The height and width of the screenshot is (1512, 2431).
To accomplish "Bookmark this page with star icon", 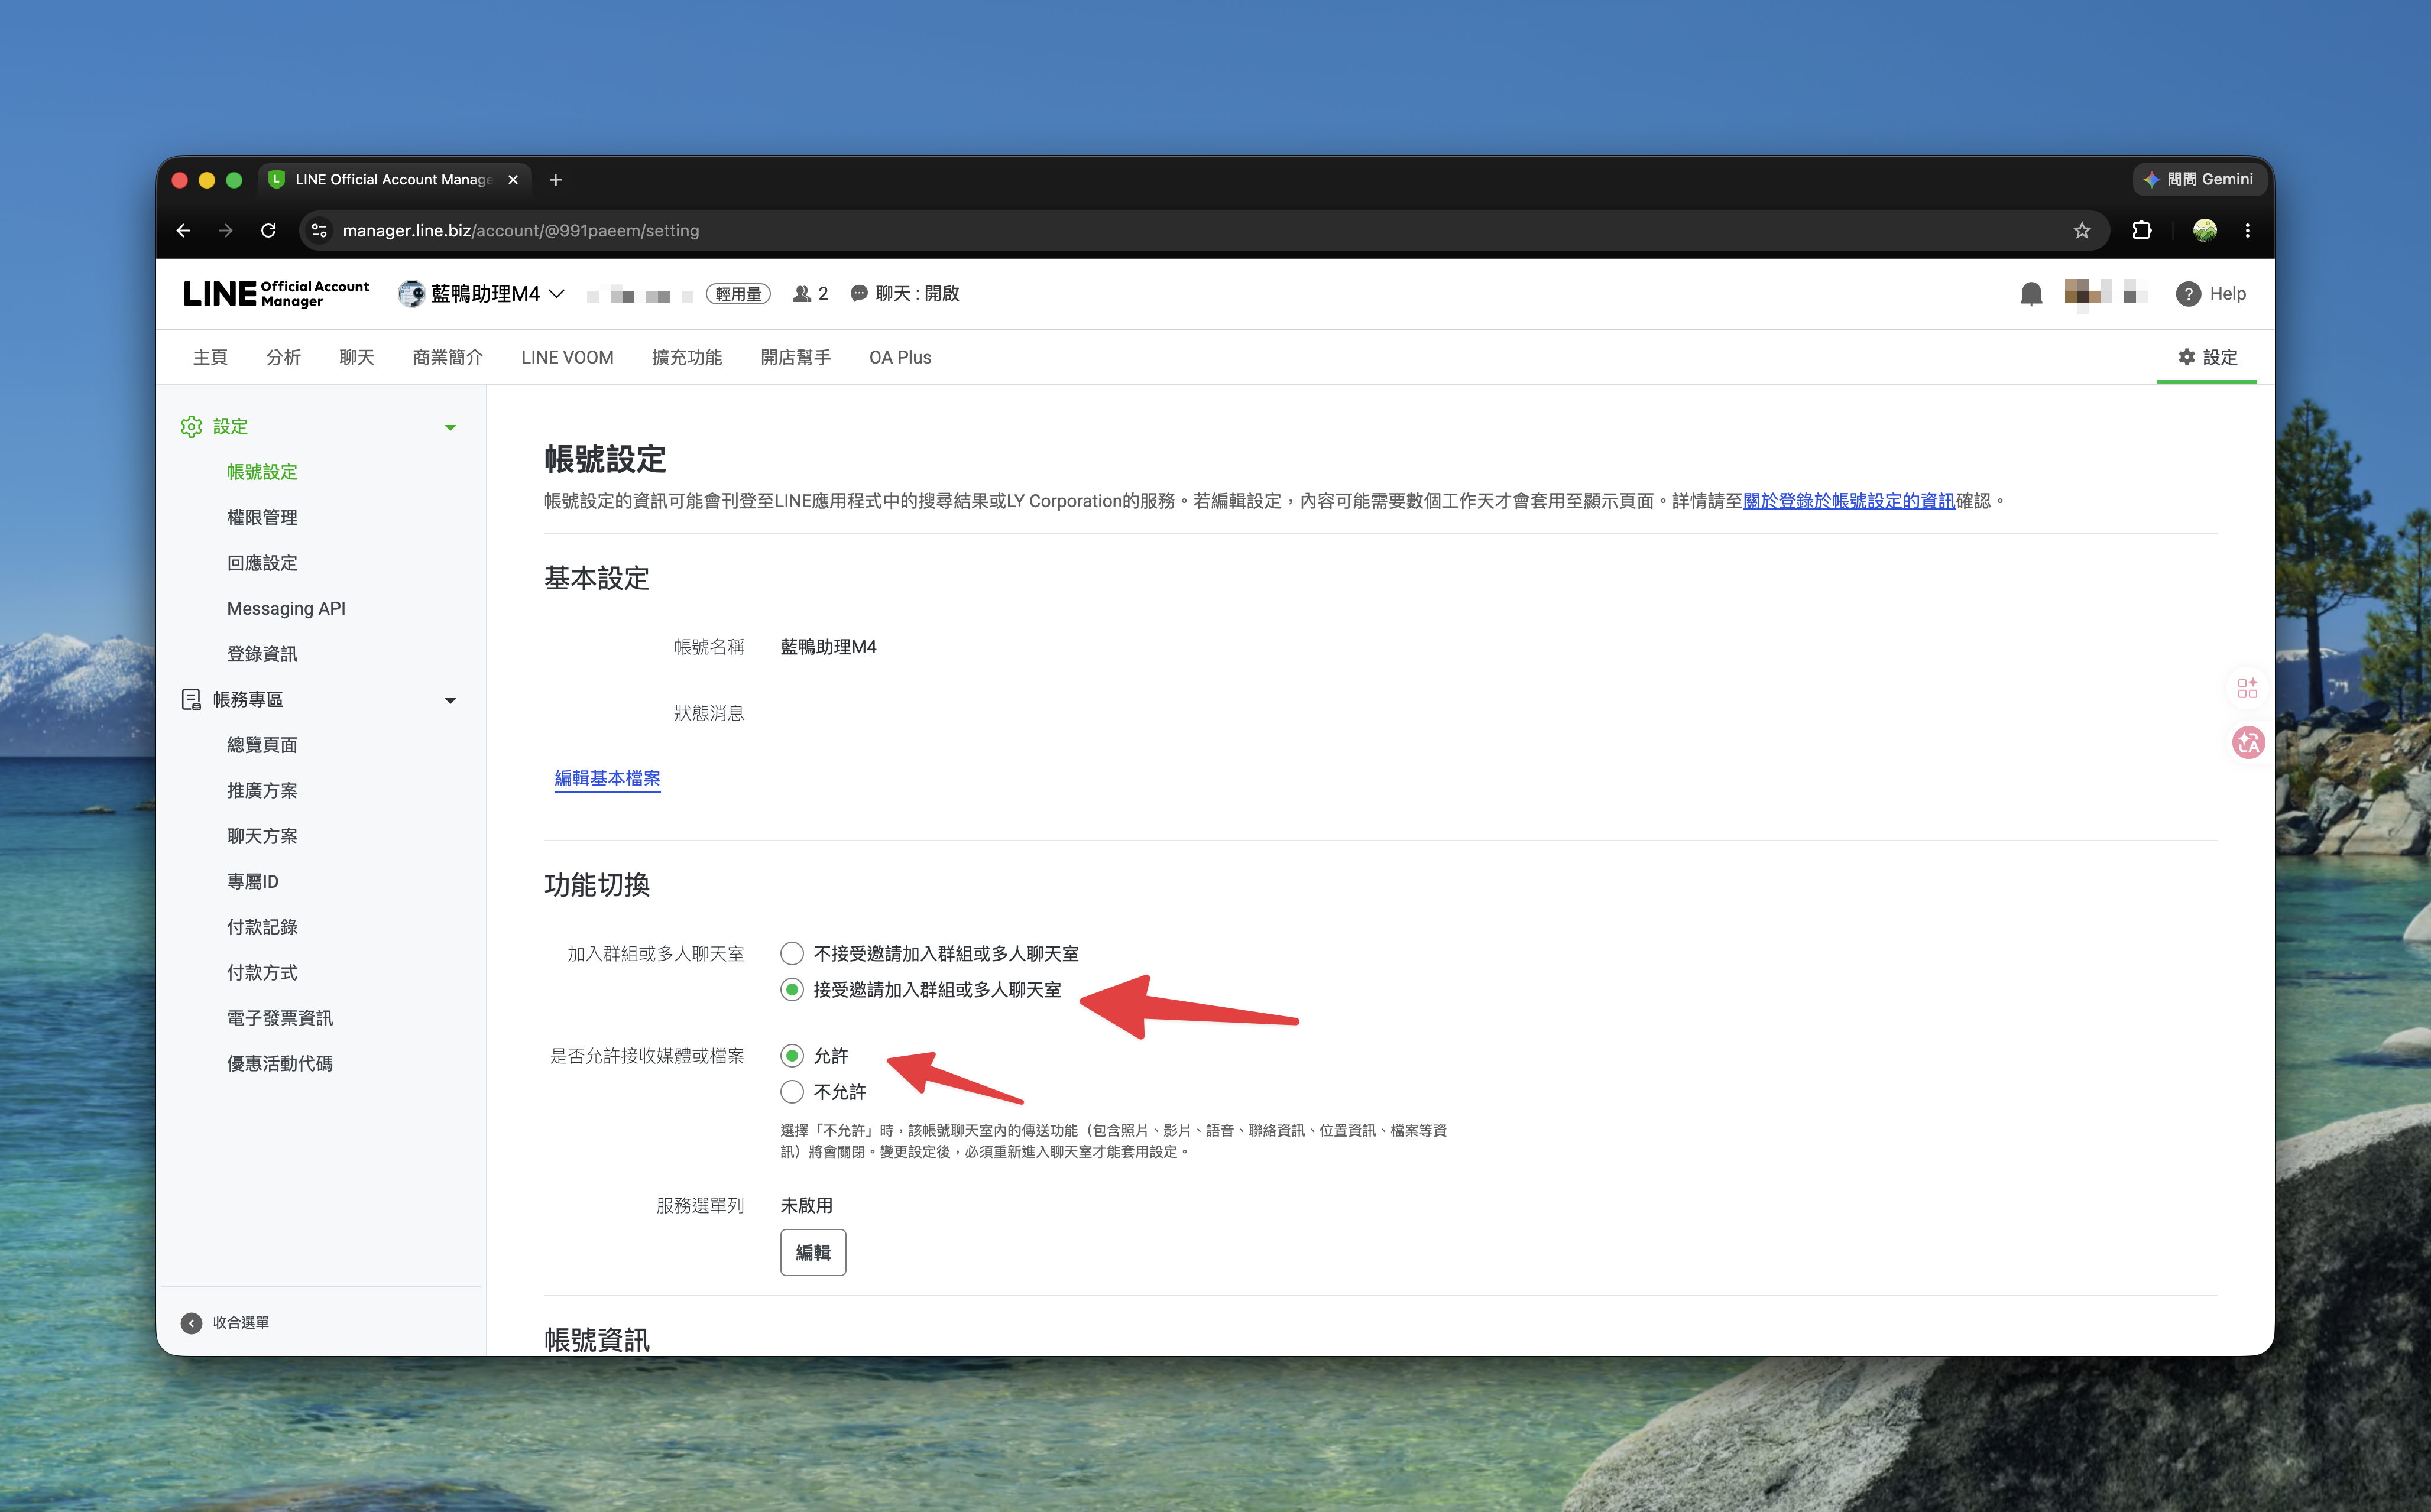I will (2082, 231).
